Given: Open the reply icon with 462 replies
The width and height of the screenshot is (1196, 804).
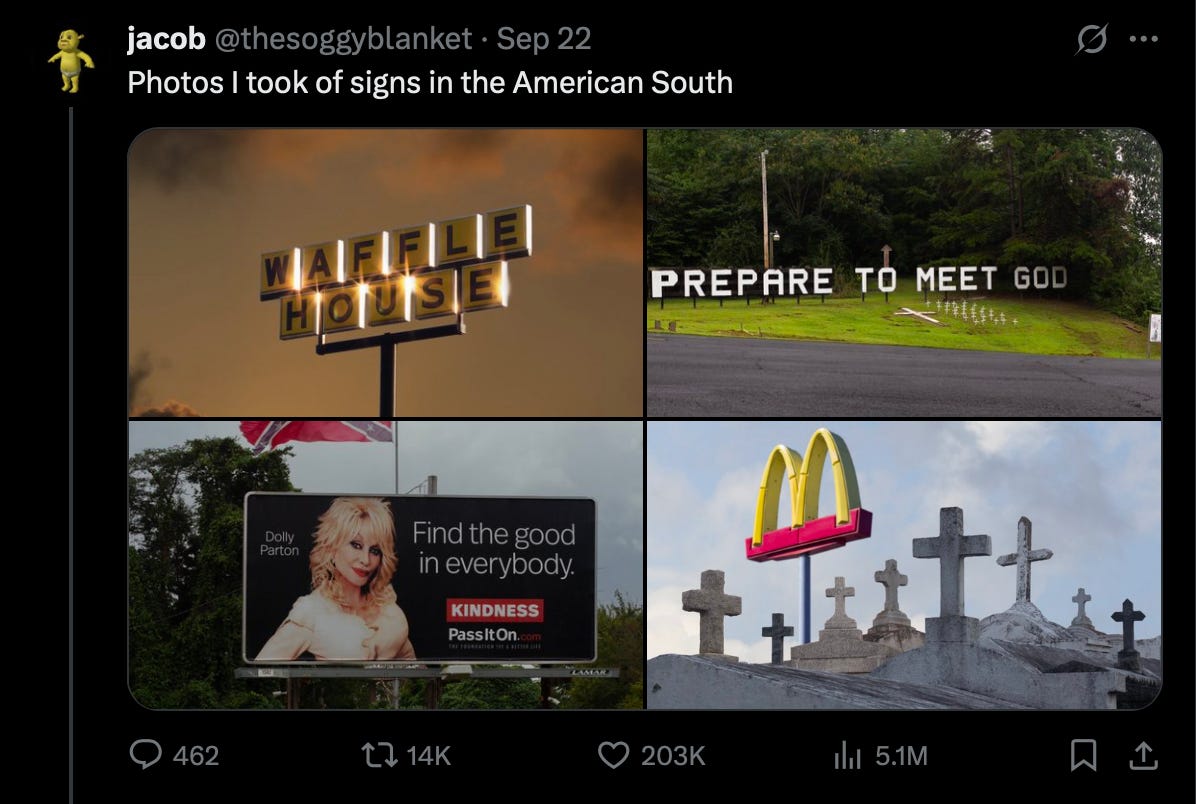Looking at the screenshot, I should (x=146, y=754).
